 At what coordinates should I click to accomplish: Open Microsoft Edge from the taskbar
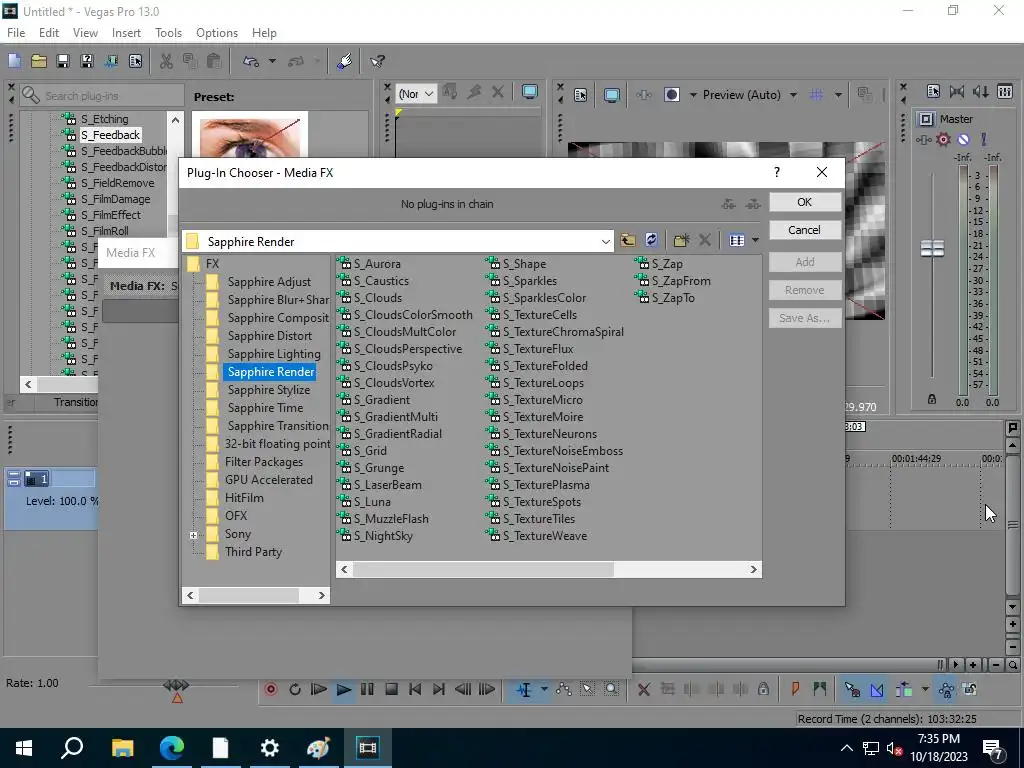point(172,748)
